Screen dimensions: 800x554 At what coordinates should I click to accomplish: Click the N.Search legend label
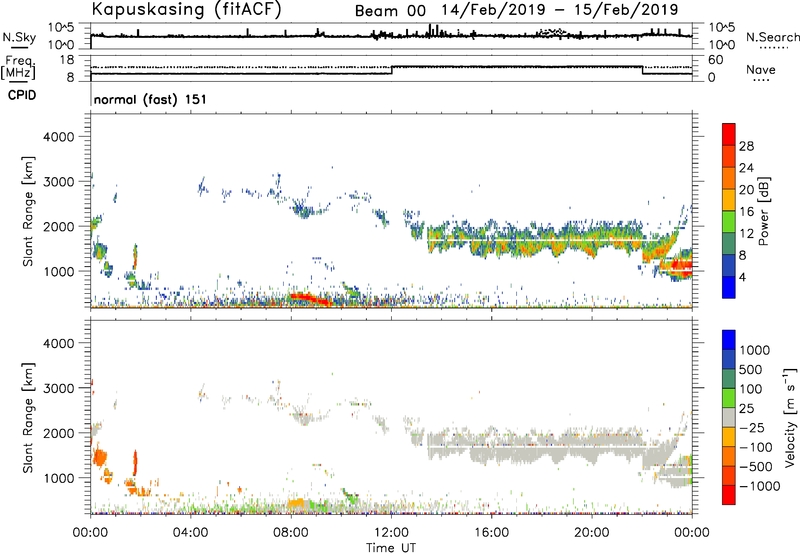(772, 37)
